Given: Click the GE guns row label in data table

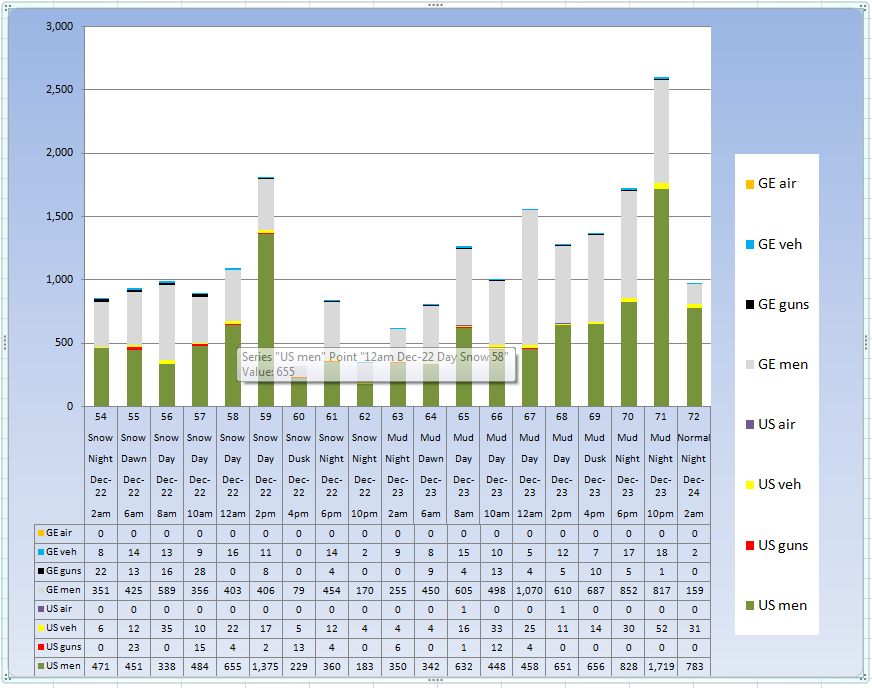Looking at the screenshot, I should 59,571.
